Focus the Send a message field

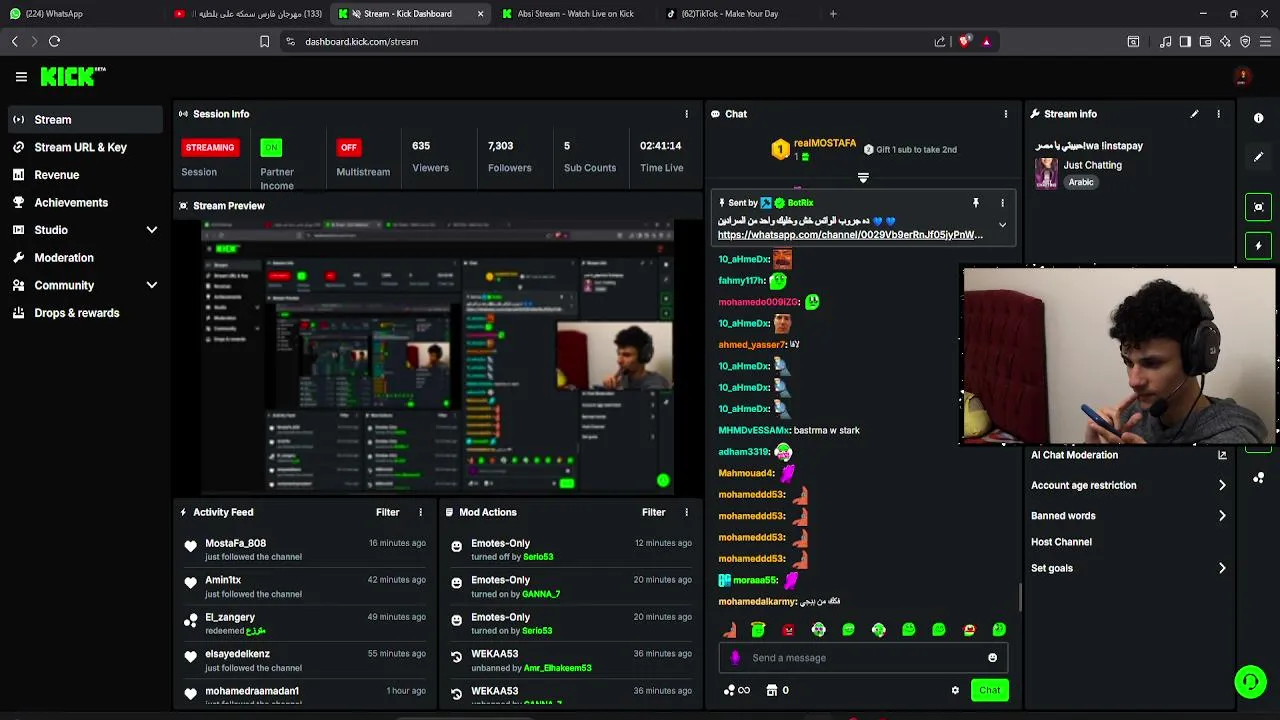click(865, 658)
